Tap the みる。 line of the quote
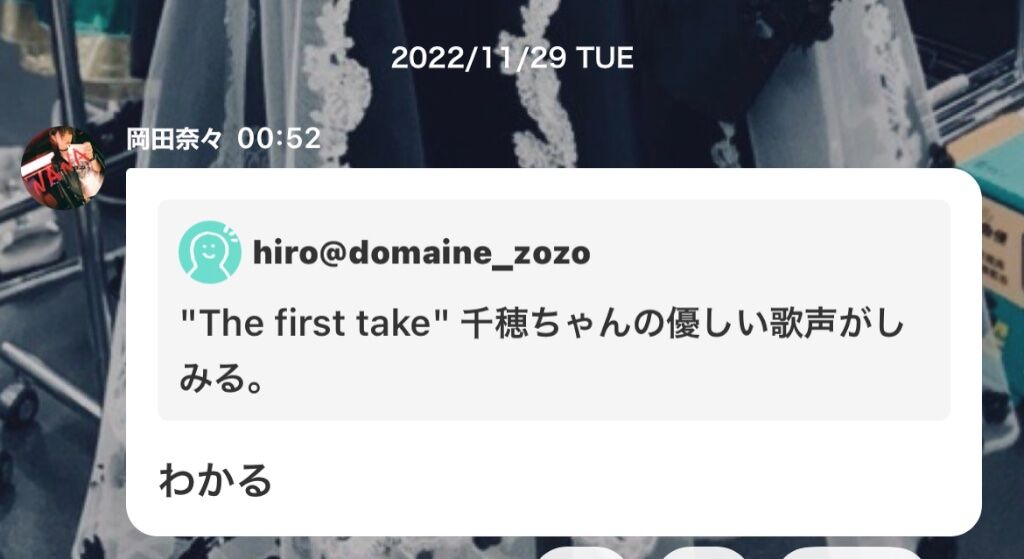This screenshot has height=559, width=1024. click(x=221, y=377)
